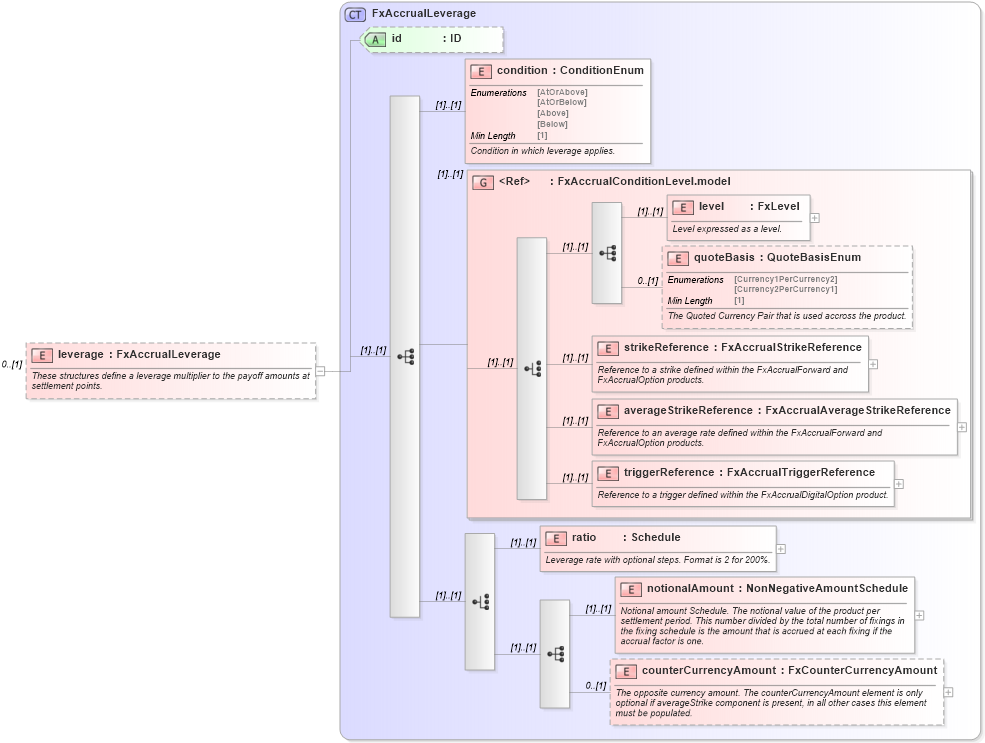Open the FxAccrualAverageStrikeReference type link

858,410
